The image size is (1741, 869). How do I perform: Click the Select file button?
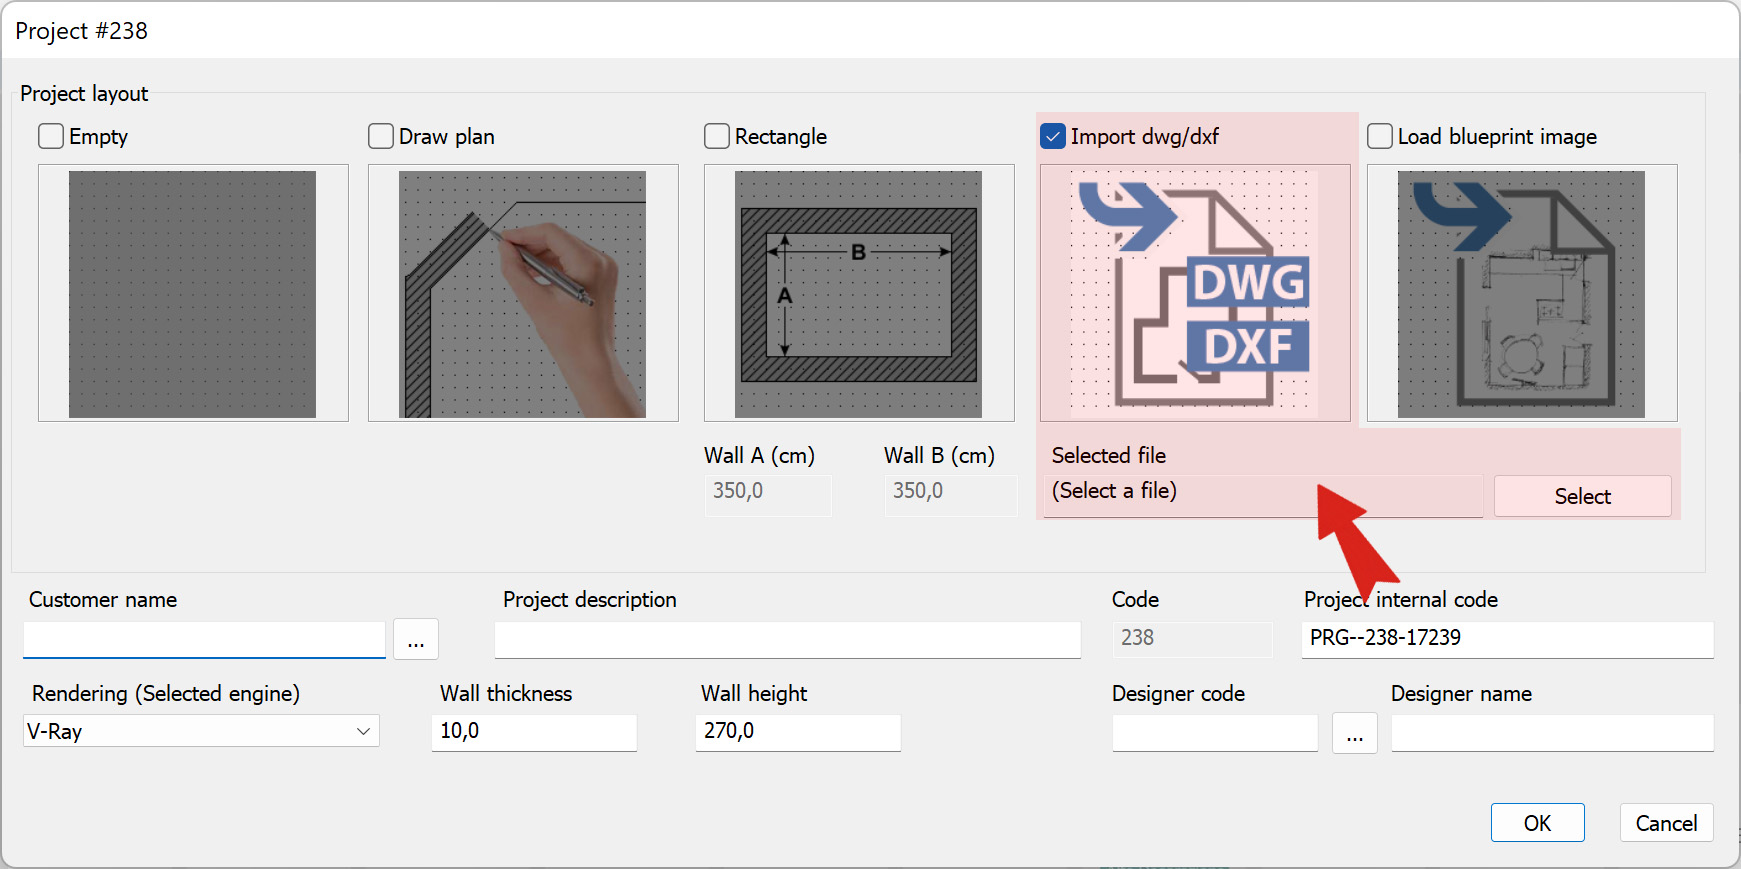pos(1583,496)
